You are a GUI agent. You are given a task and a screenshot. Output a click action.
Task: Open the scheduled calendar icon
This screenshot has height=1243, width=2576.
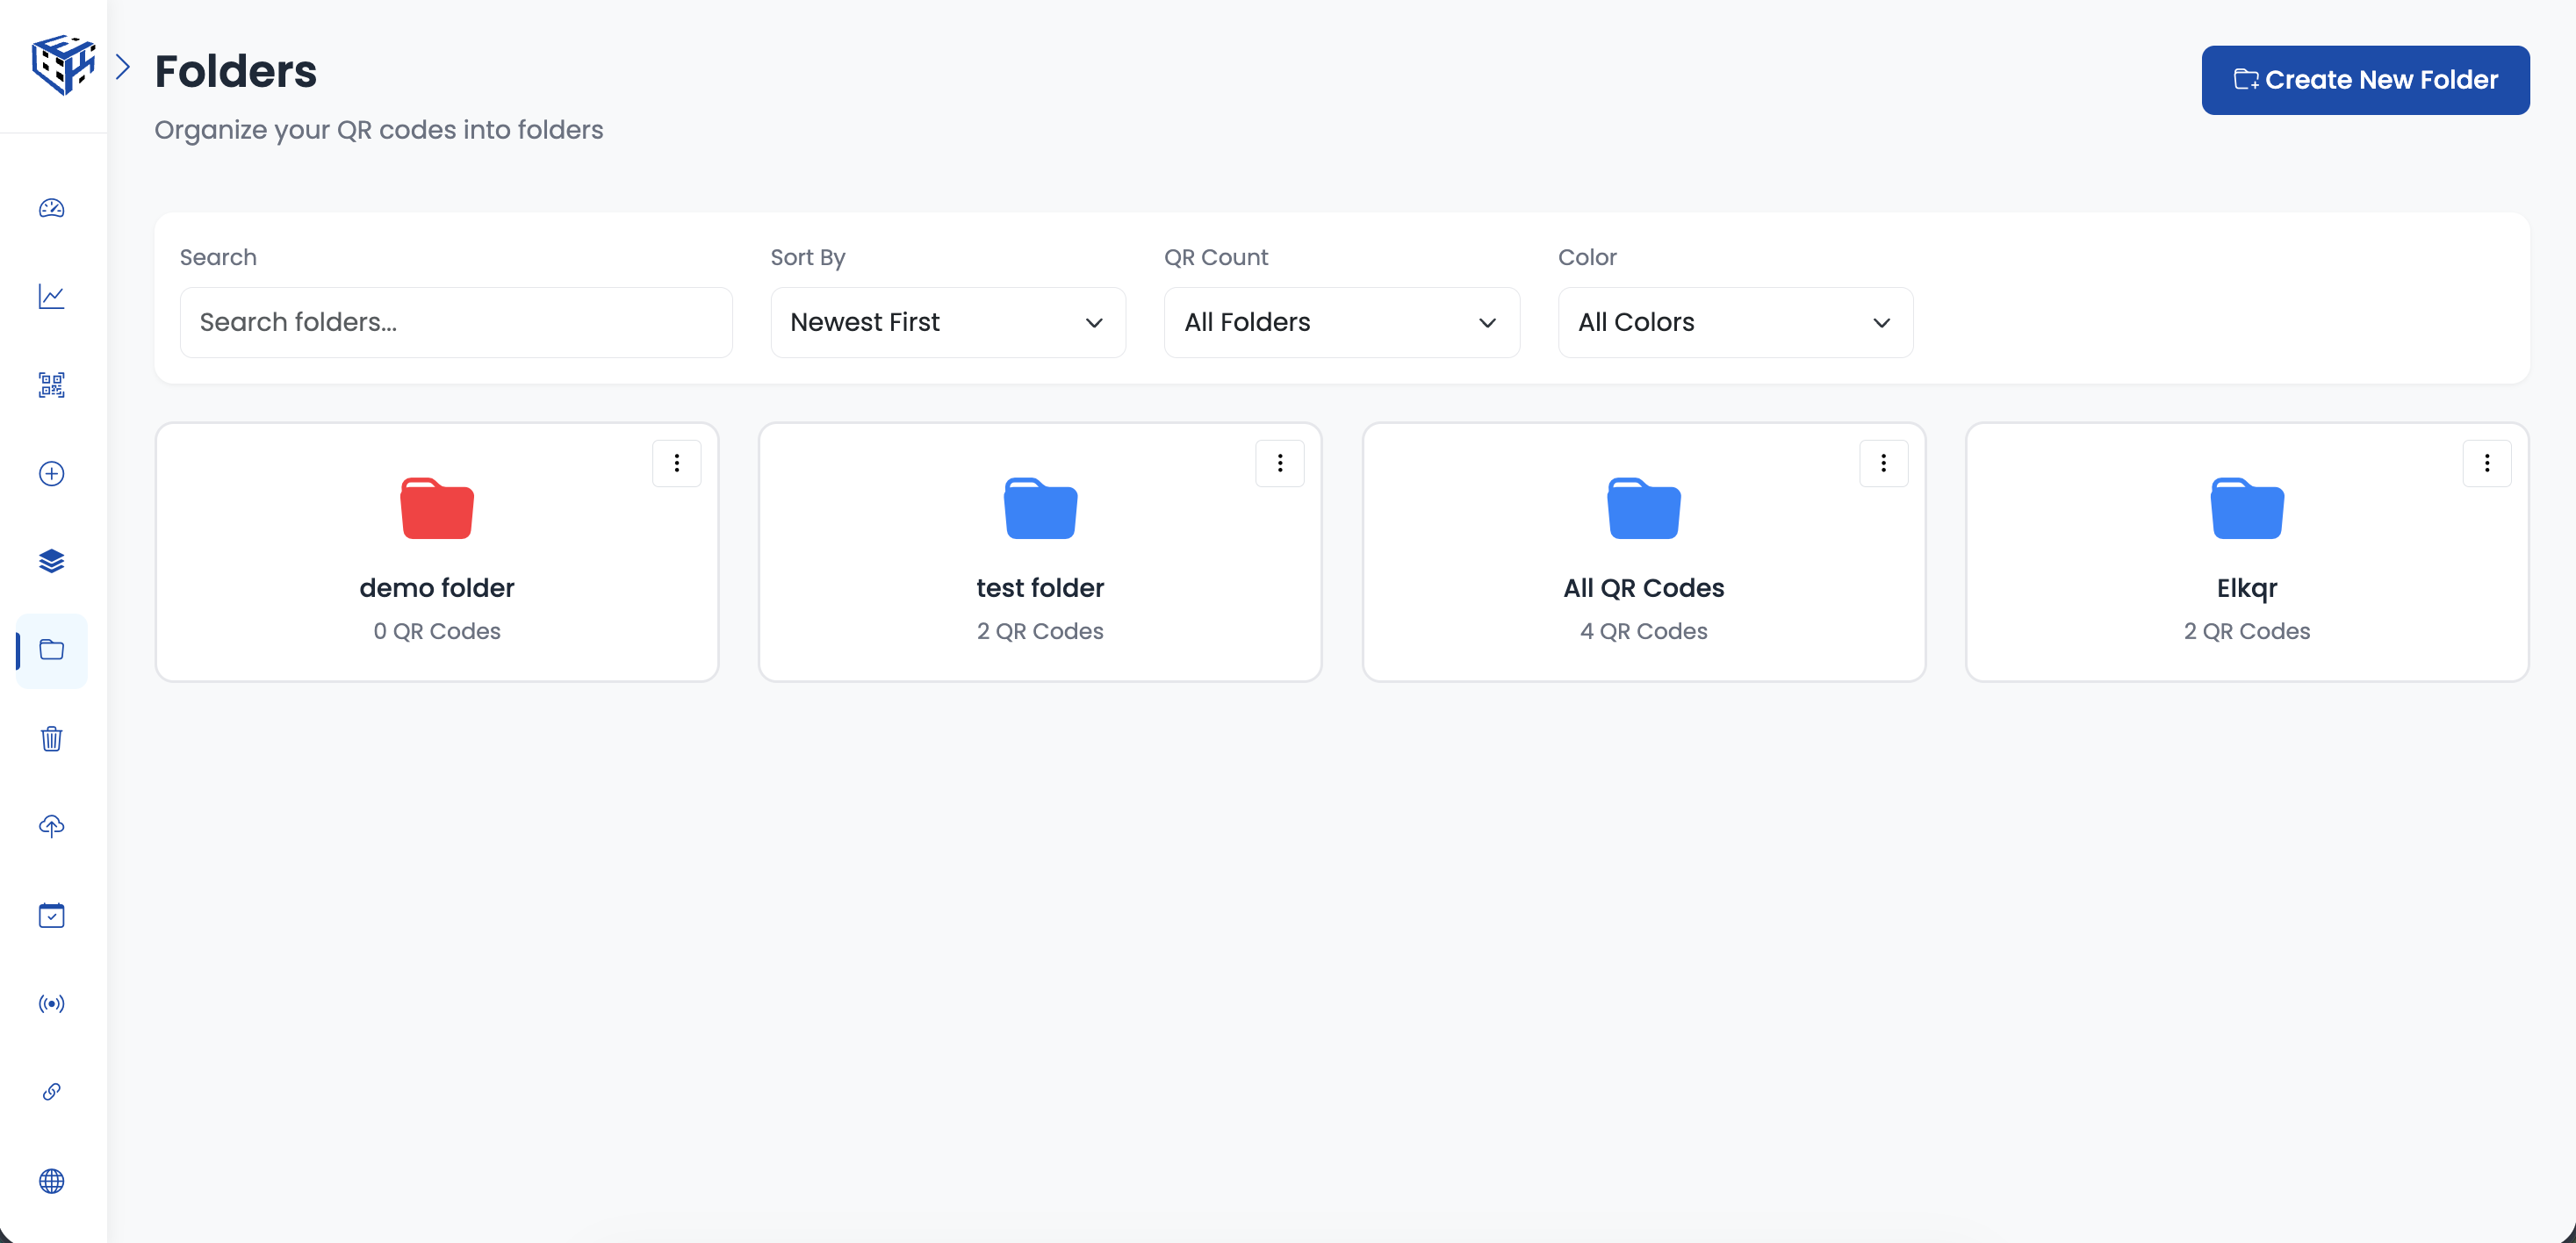pyautogui.click(x=51, y=915)
